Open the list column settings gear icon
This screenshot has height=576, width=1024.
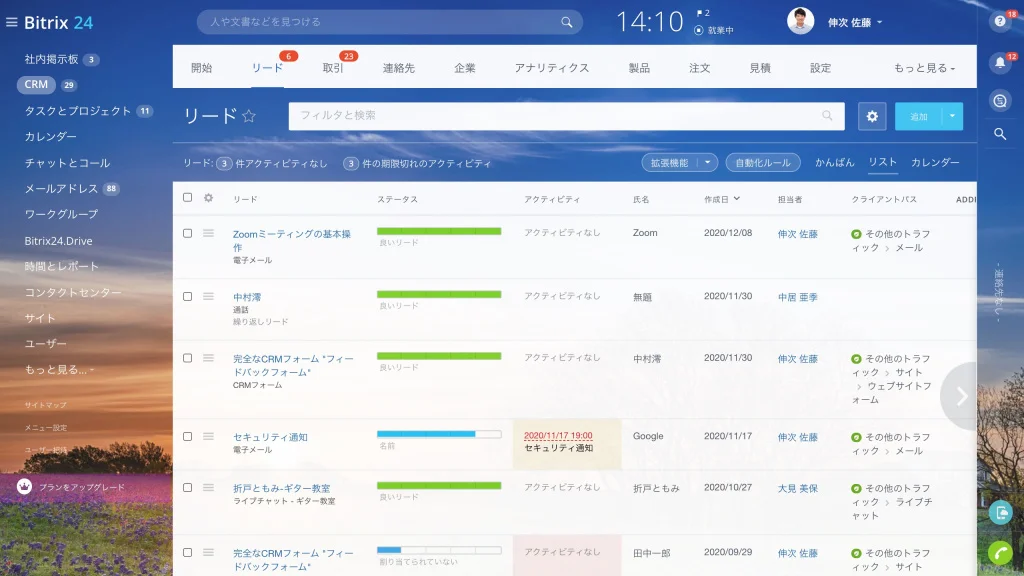click(208, 198)
